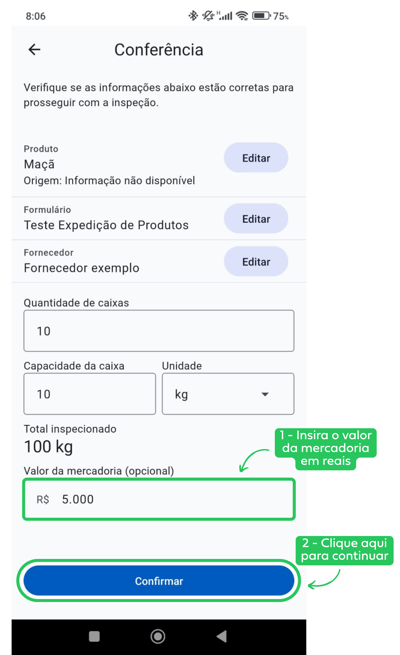Focus the Quantidade de caixas field
Viewport: 400px width, 655px height.
pyautogui.click(x=159, y=331)
